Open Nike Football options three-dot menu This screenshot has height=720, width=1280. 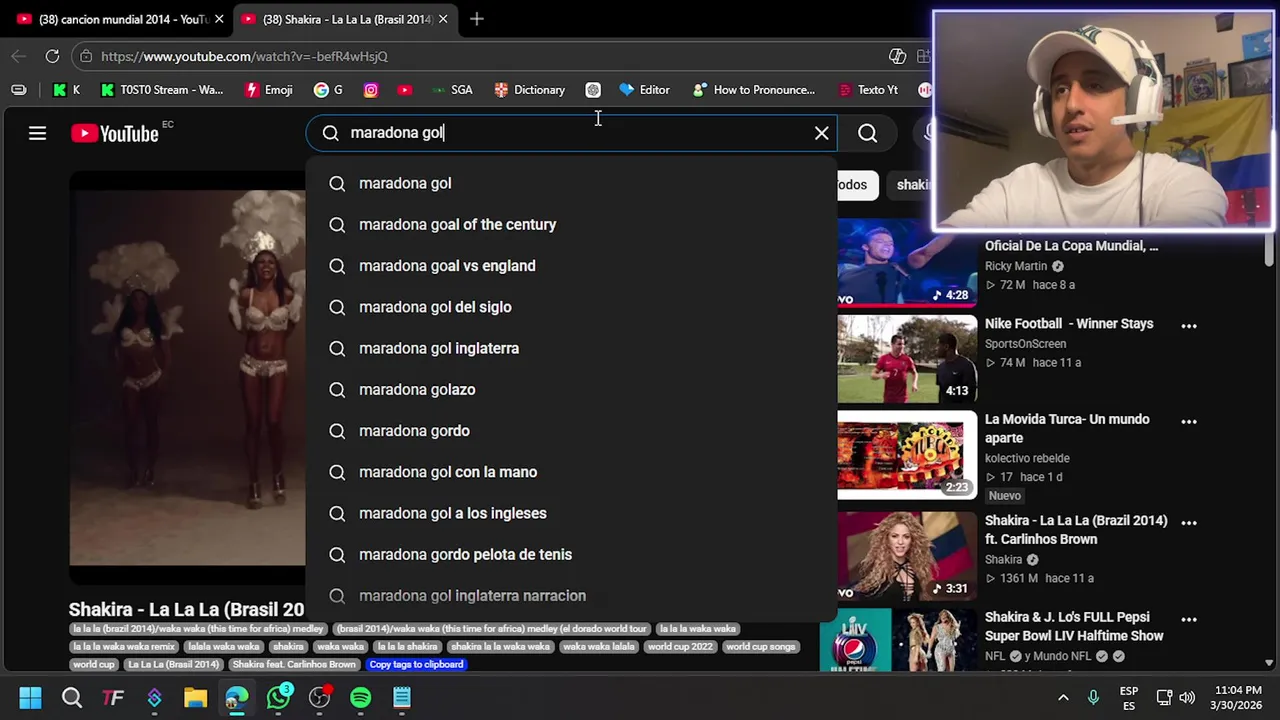(1189, 326)
